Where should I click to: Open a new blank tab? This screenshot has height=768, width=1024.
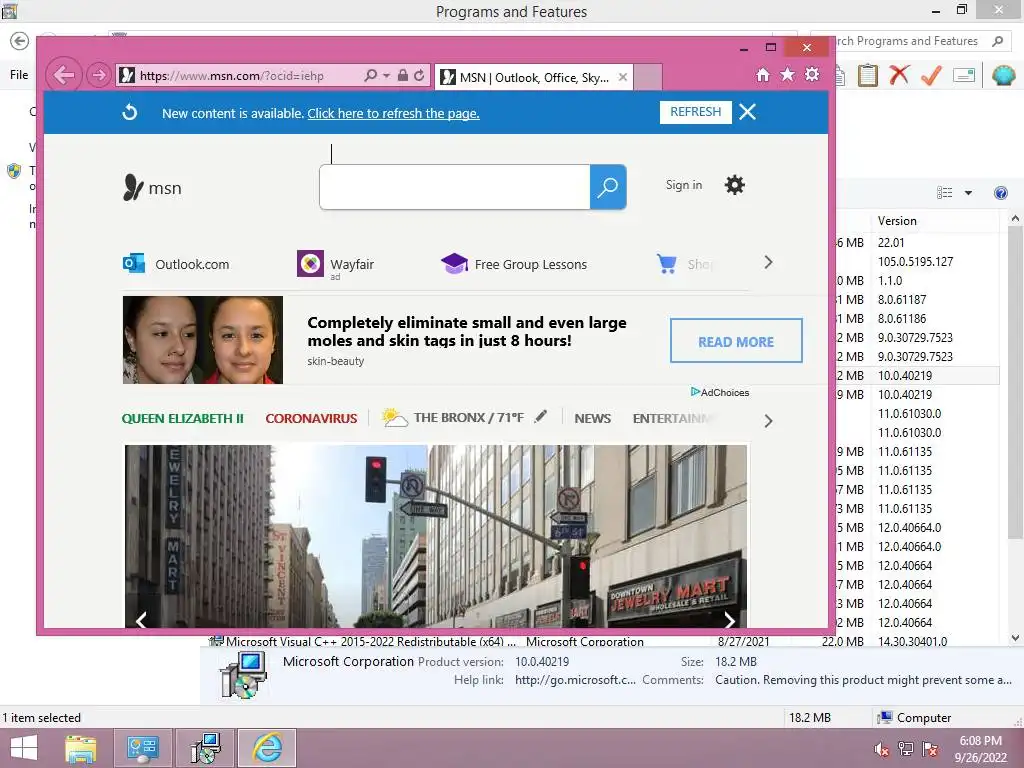coord(648,77)
